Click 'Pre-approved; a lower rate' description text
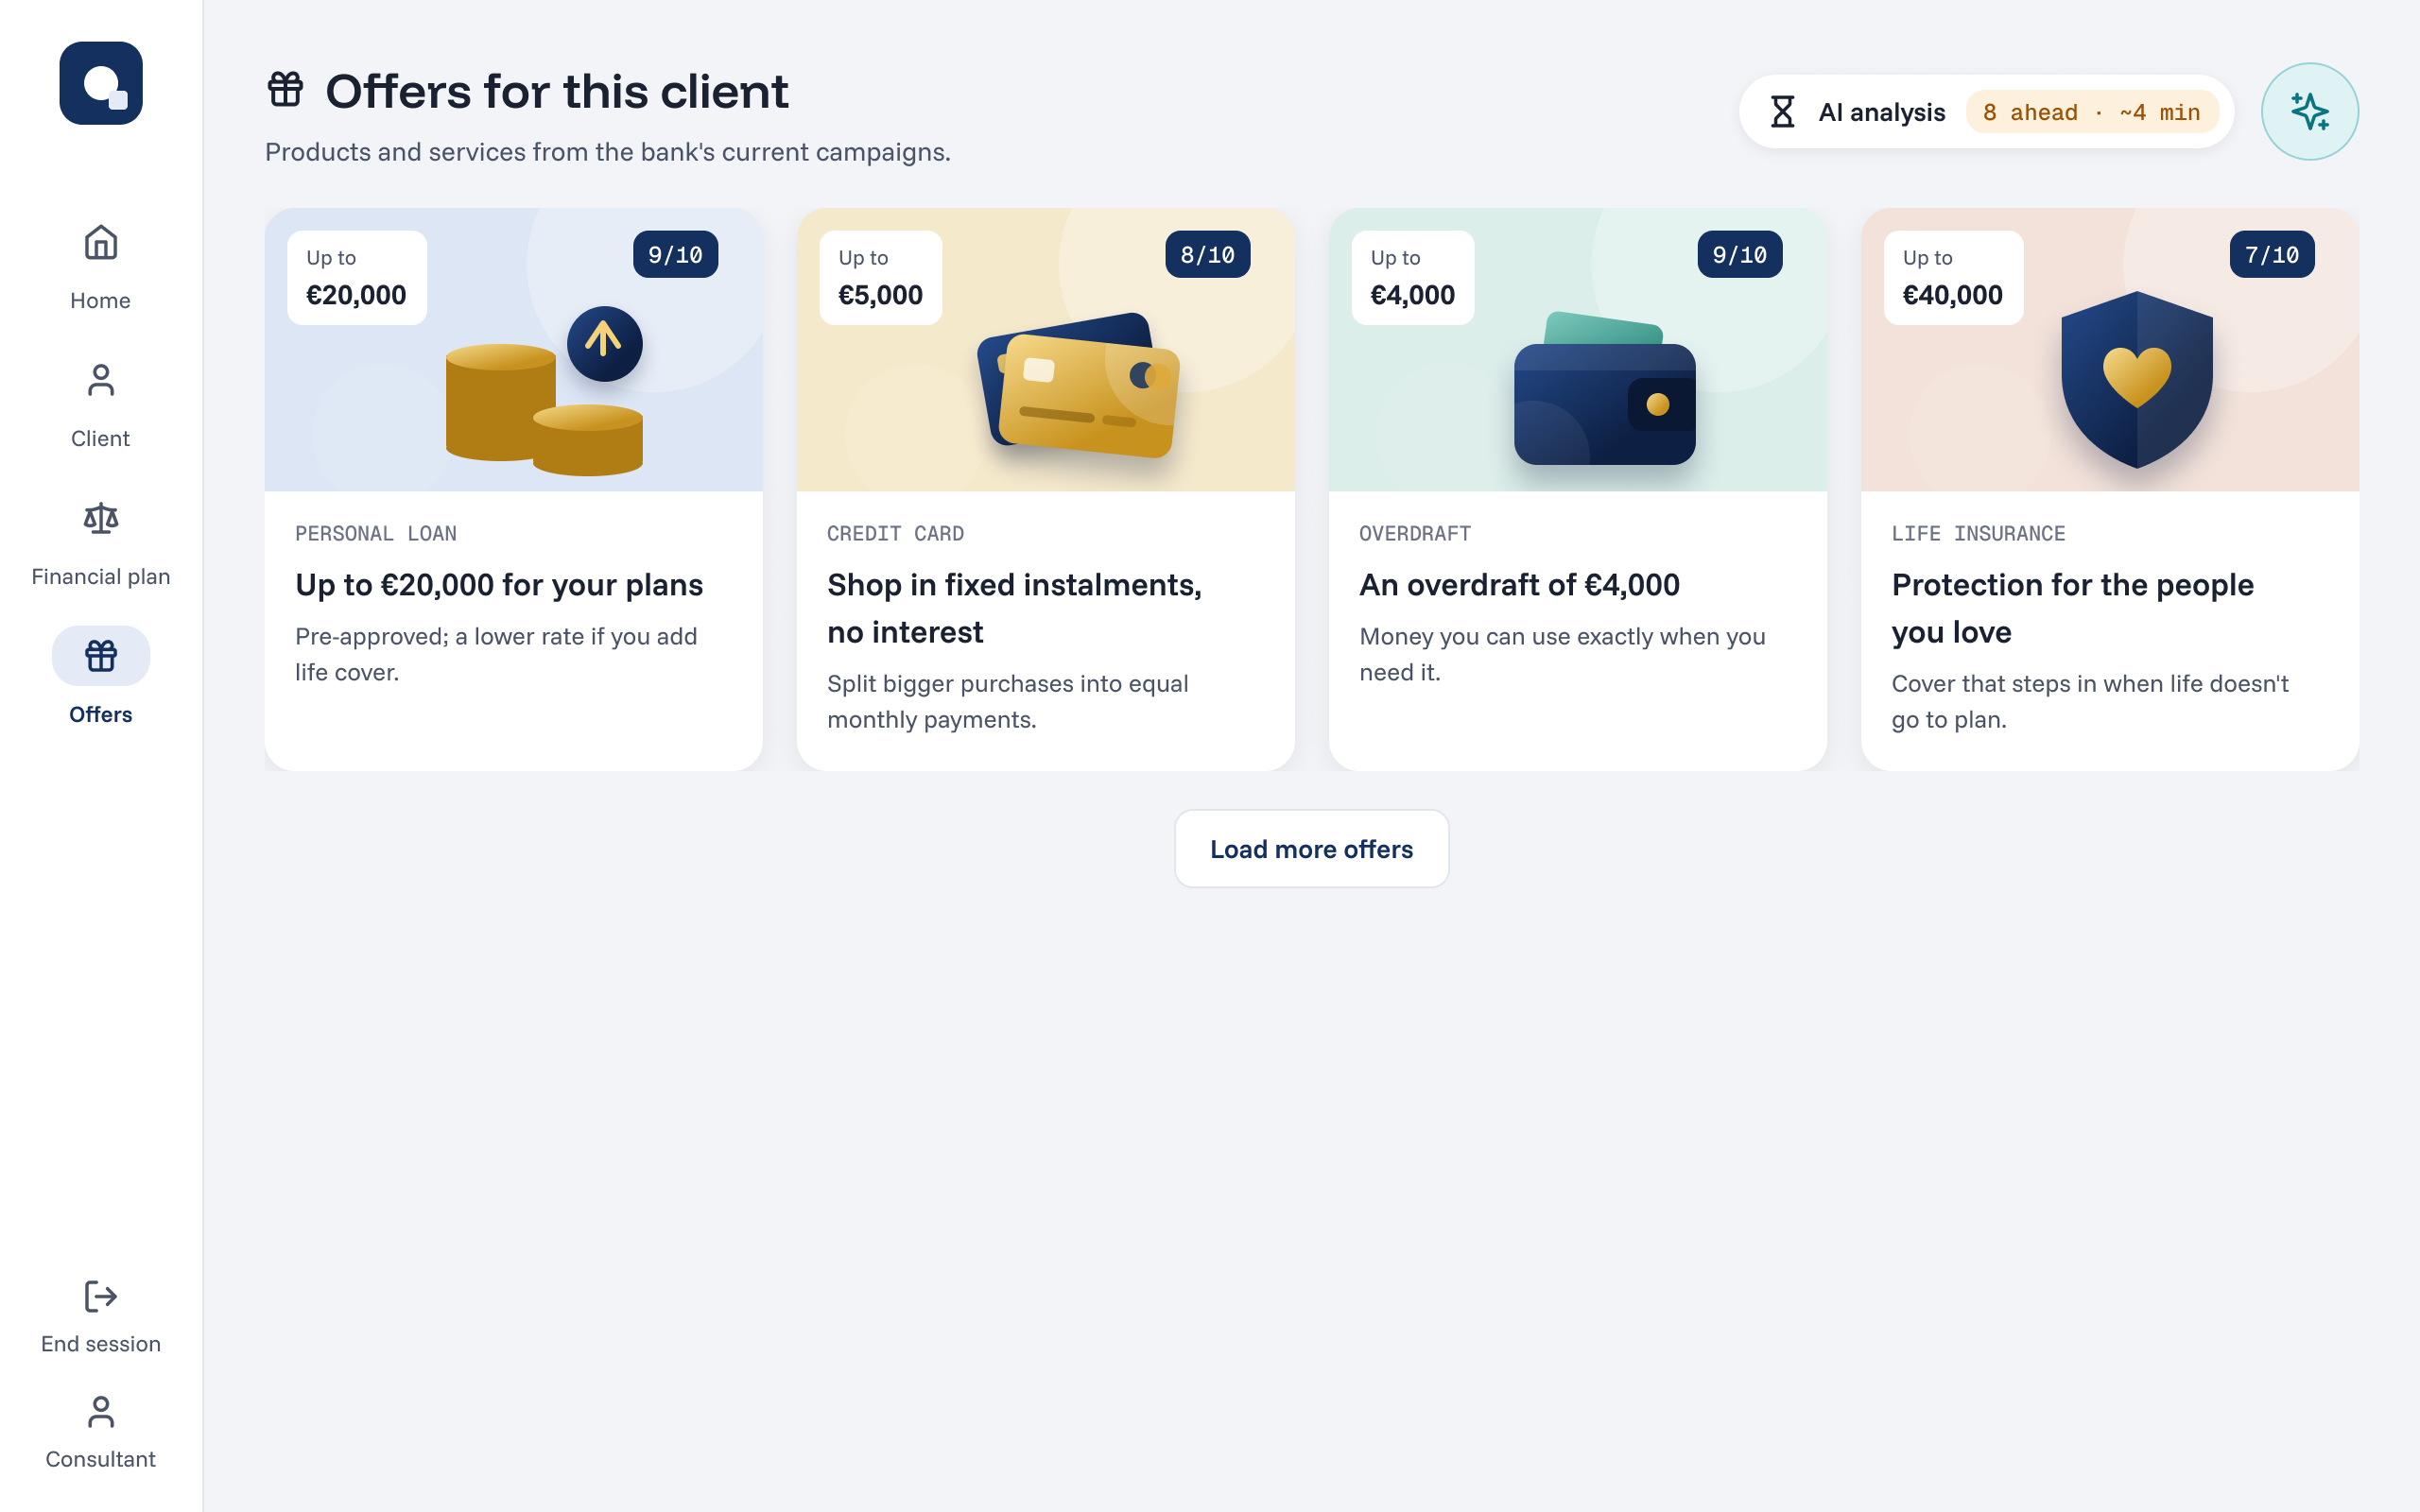This screenshot has height=1512, width=2420. click(x=496, y=654)
